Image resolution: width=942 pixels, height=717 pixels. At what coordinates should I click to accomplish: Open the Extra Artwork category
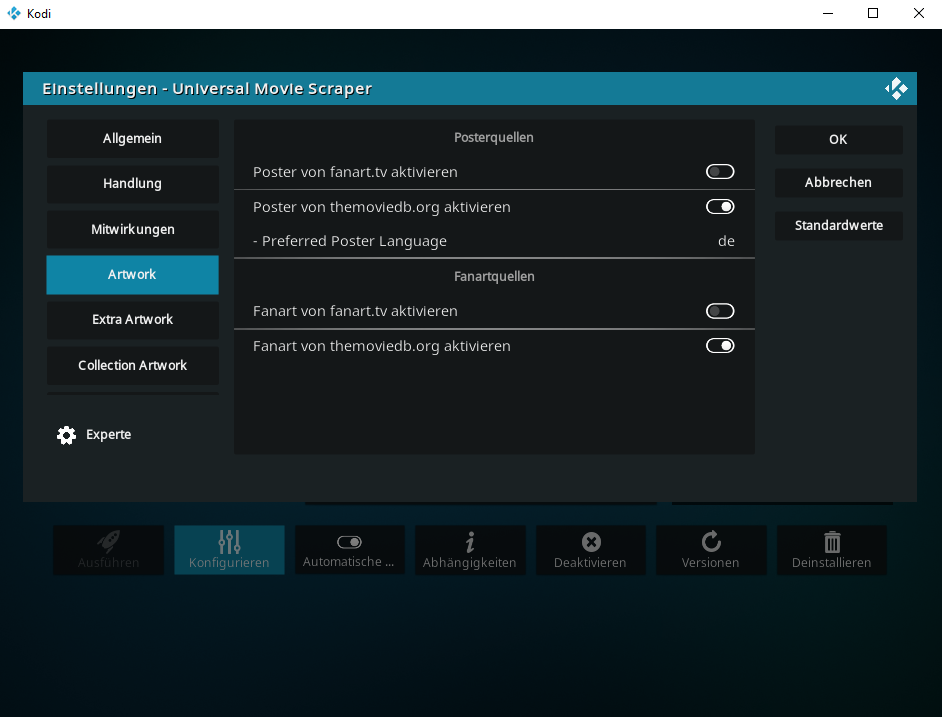[133, 320]
